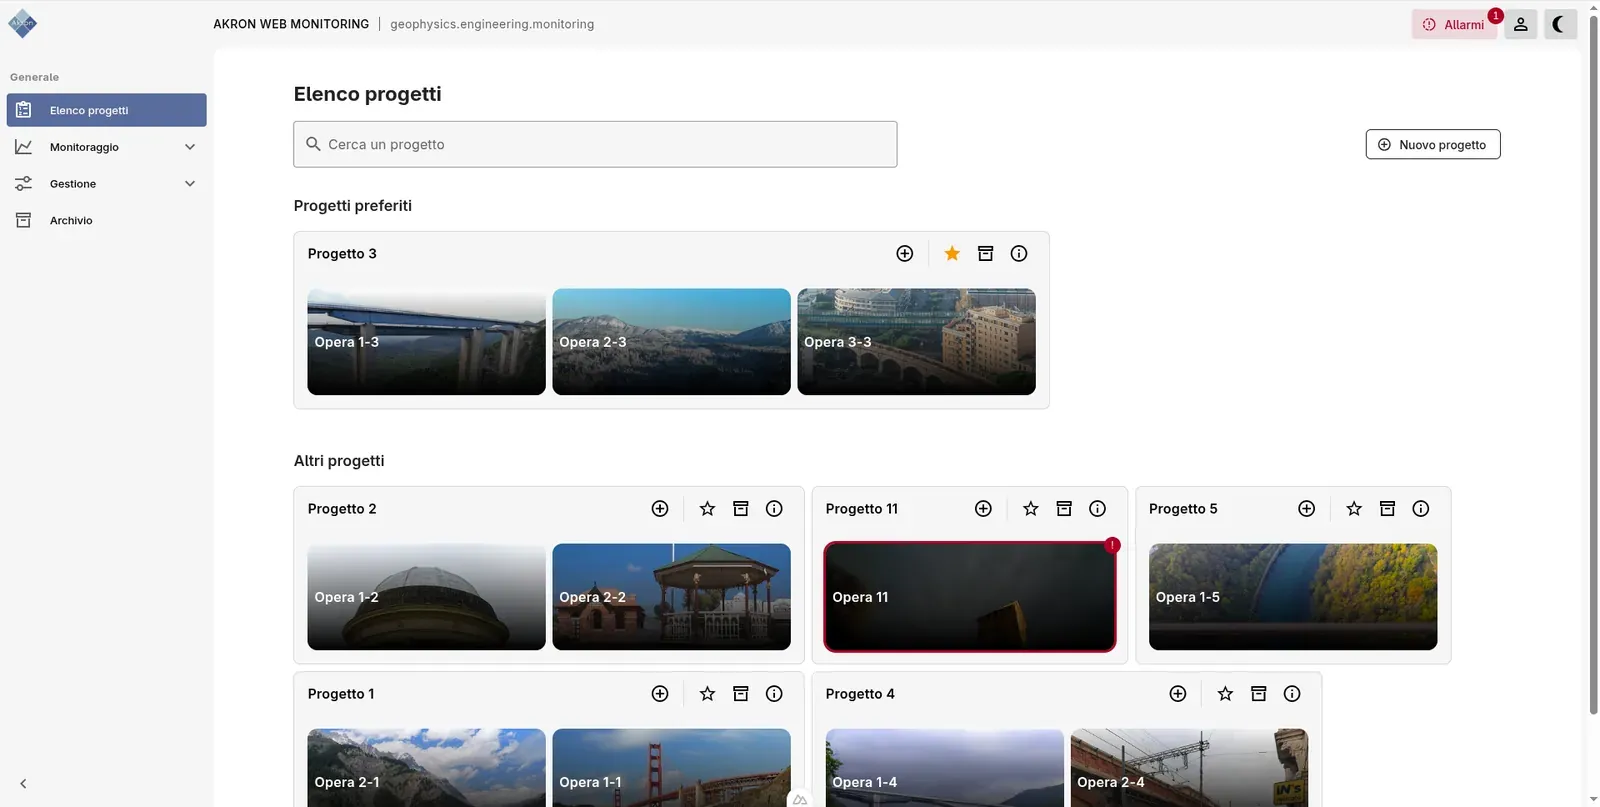Open the Opera 1-3 thumbnail
The width and height of the screenshot is (1600, 807).
pyautogui.click(x=427, y=342)
